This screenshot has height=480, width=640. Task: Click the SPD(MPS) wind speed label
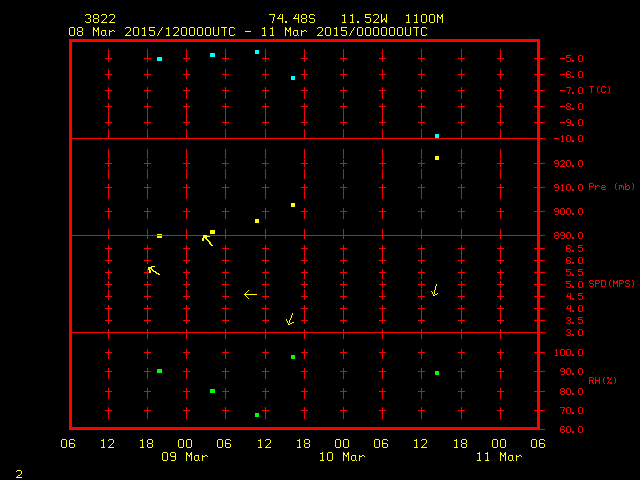(x=611, y=284)
